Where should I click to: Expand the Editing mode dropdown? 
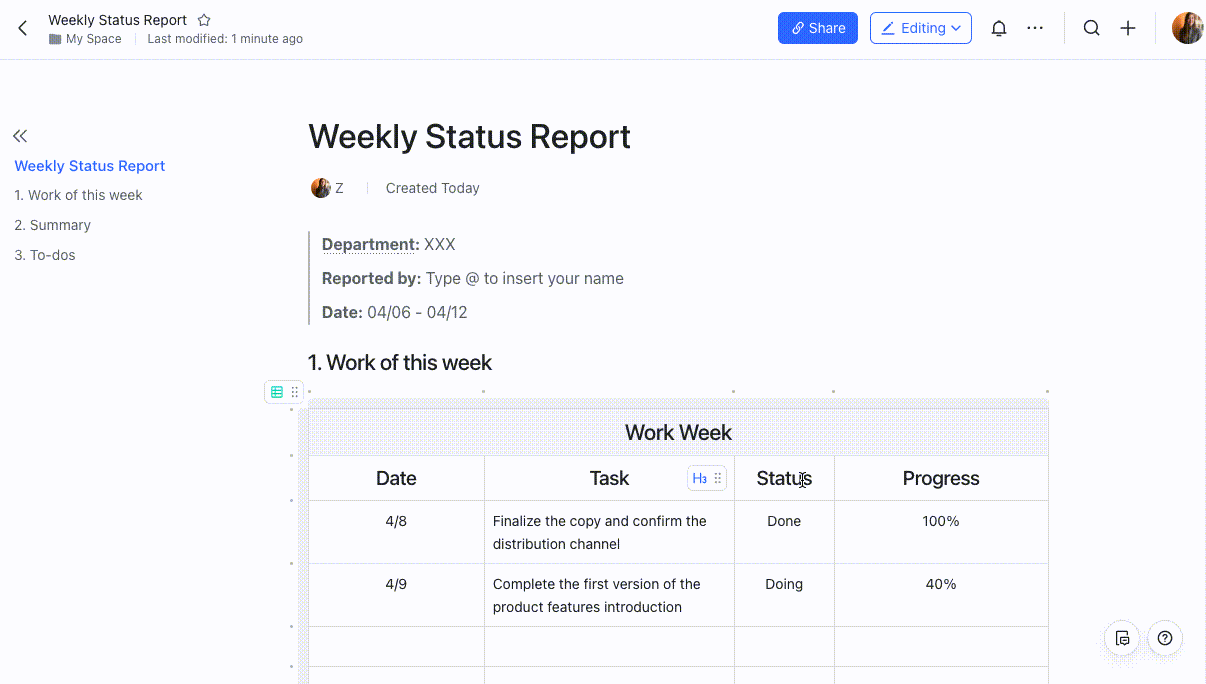click(920, 28)
